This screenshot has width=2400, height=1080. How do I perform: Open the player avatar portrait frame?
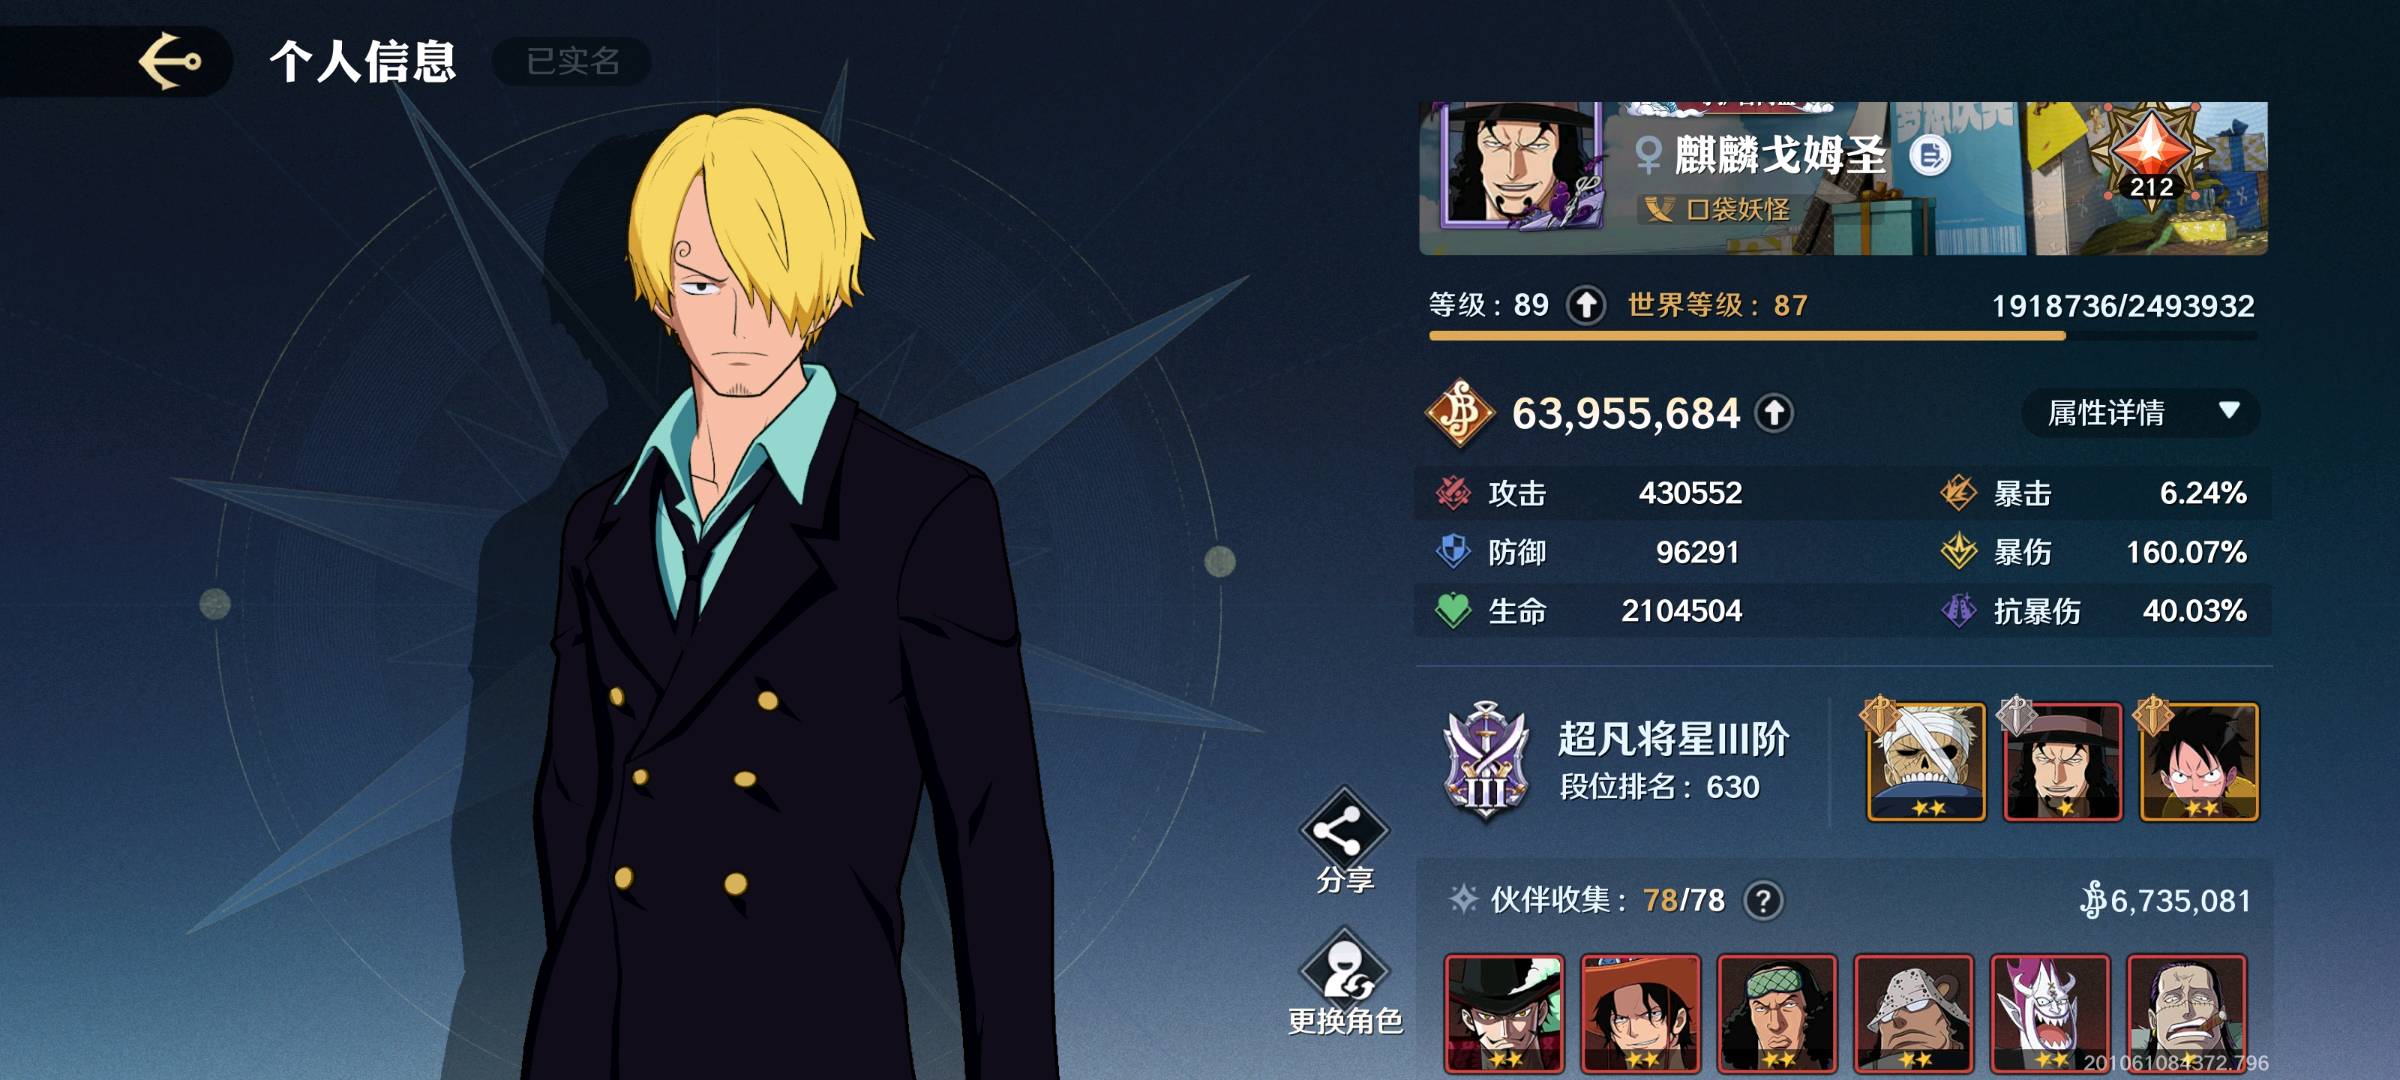1521,166
